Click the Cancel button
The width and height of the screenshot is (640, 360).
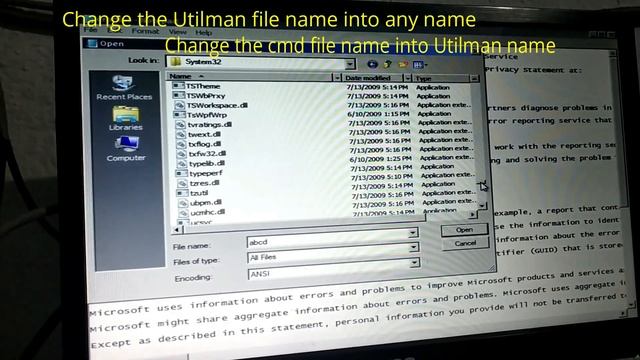pos(465,243)
